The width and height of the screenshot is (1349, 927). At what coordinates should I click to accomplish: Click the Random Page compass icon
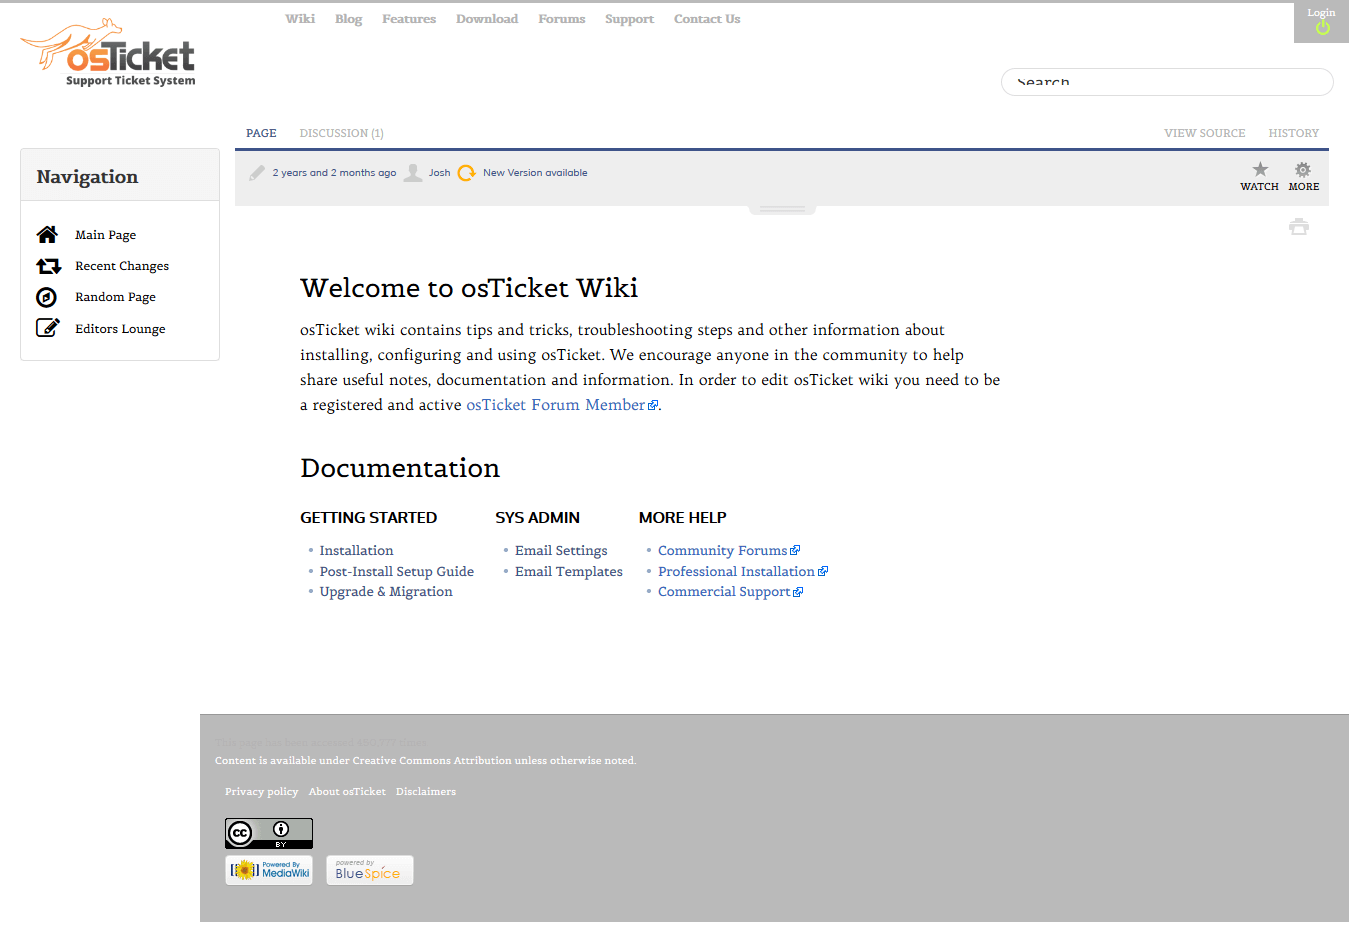tap(47, 297)
